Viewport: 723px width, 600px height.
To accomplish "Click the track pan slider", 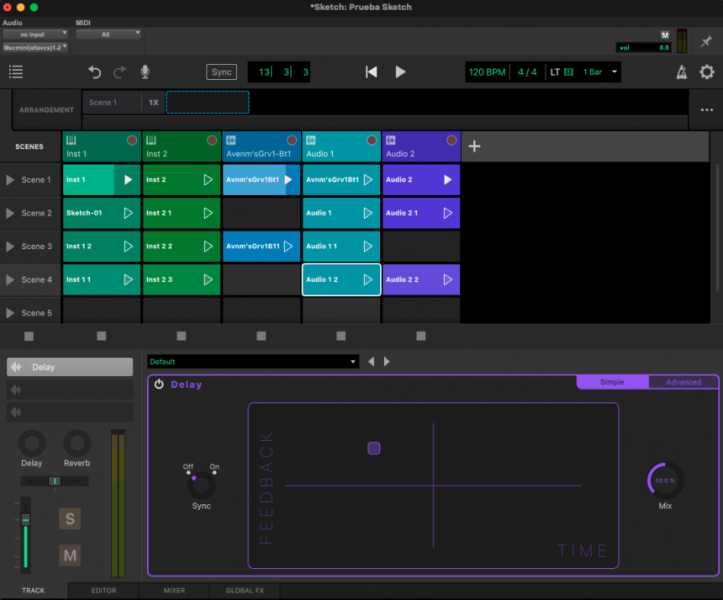I will coord(54,481).
